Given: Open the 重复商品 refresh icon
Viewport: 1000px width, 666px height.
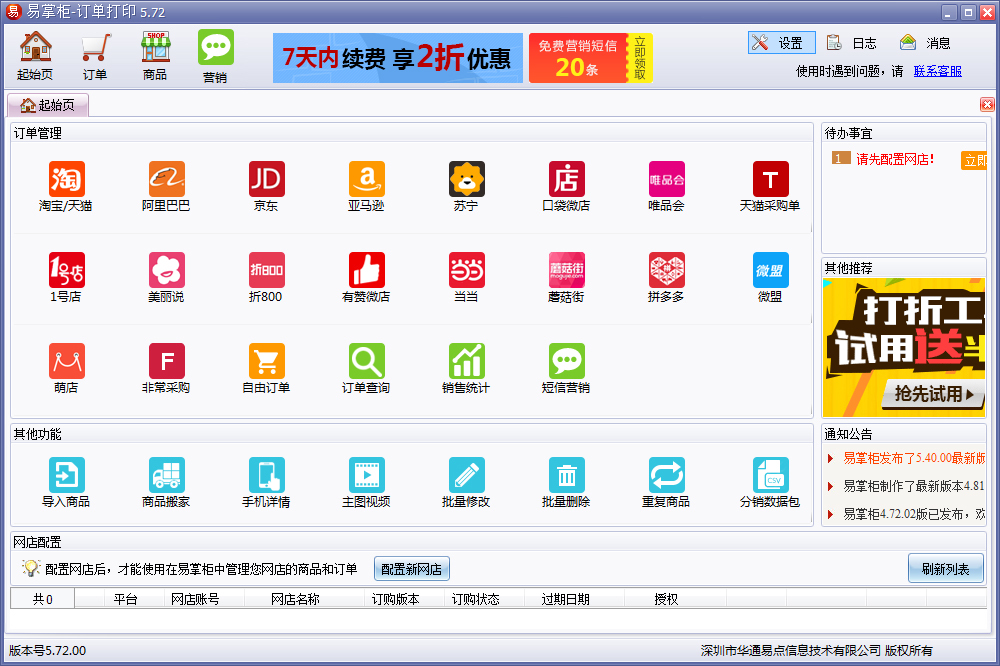Looking at the screenshot, I should tap(666, 482).
